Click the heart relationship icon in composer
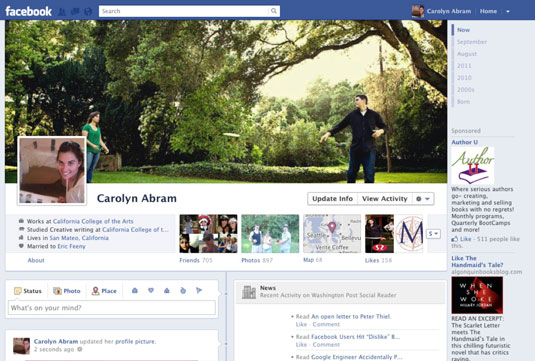This screenshot has width=535, height=361. click(x=151, y=290)
